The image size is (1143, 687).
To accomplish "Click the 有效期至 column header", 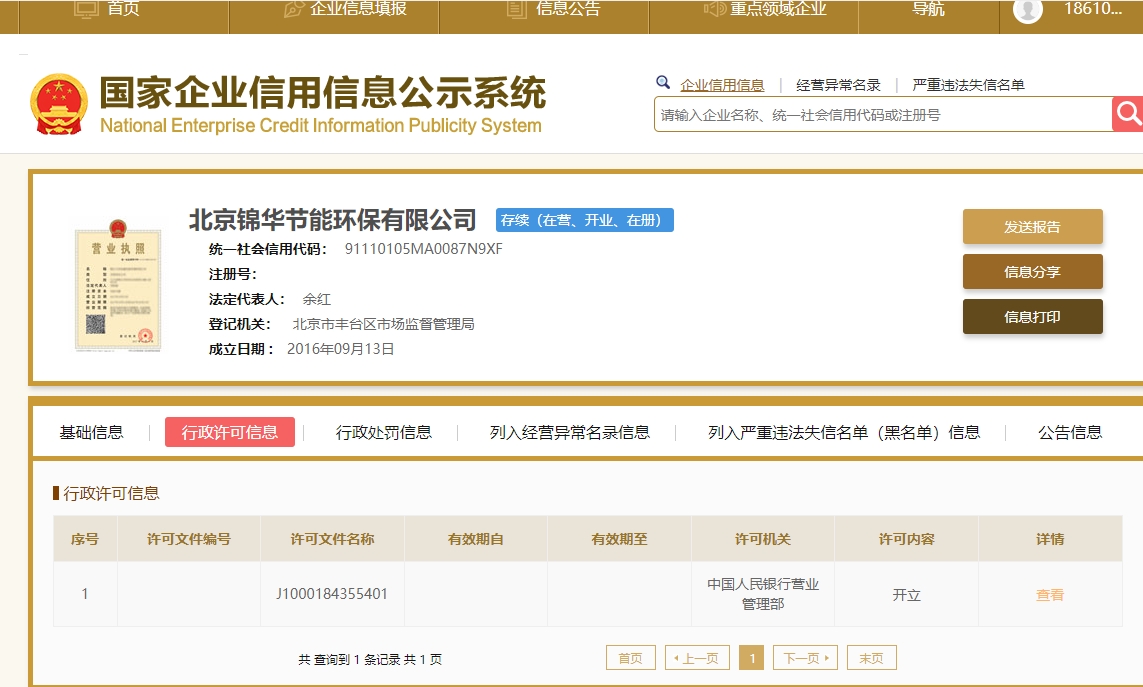I will click(x=619, y=539).
